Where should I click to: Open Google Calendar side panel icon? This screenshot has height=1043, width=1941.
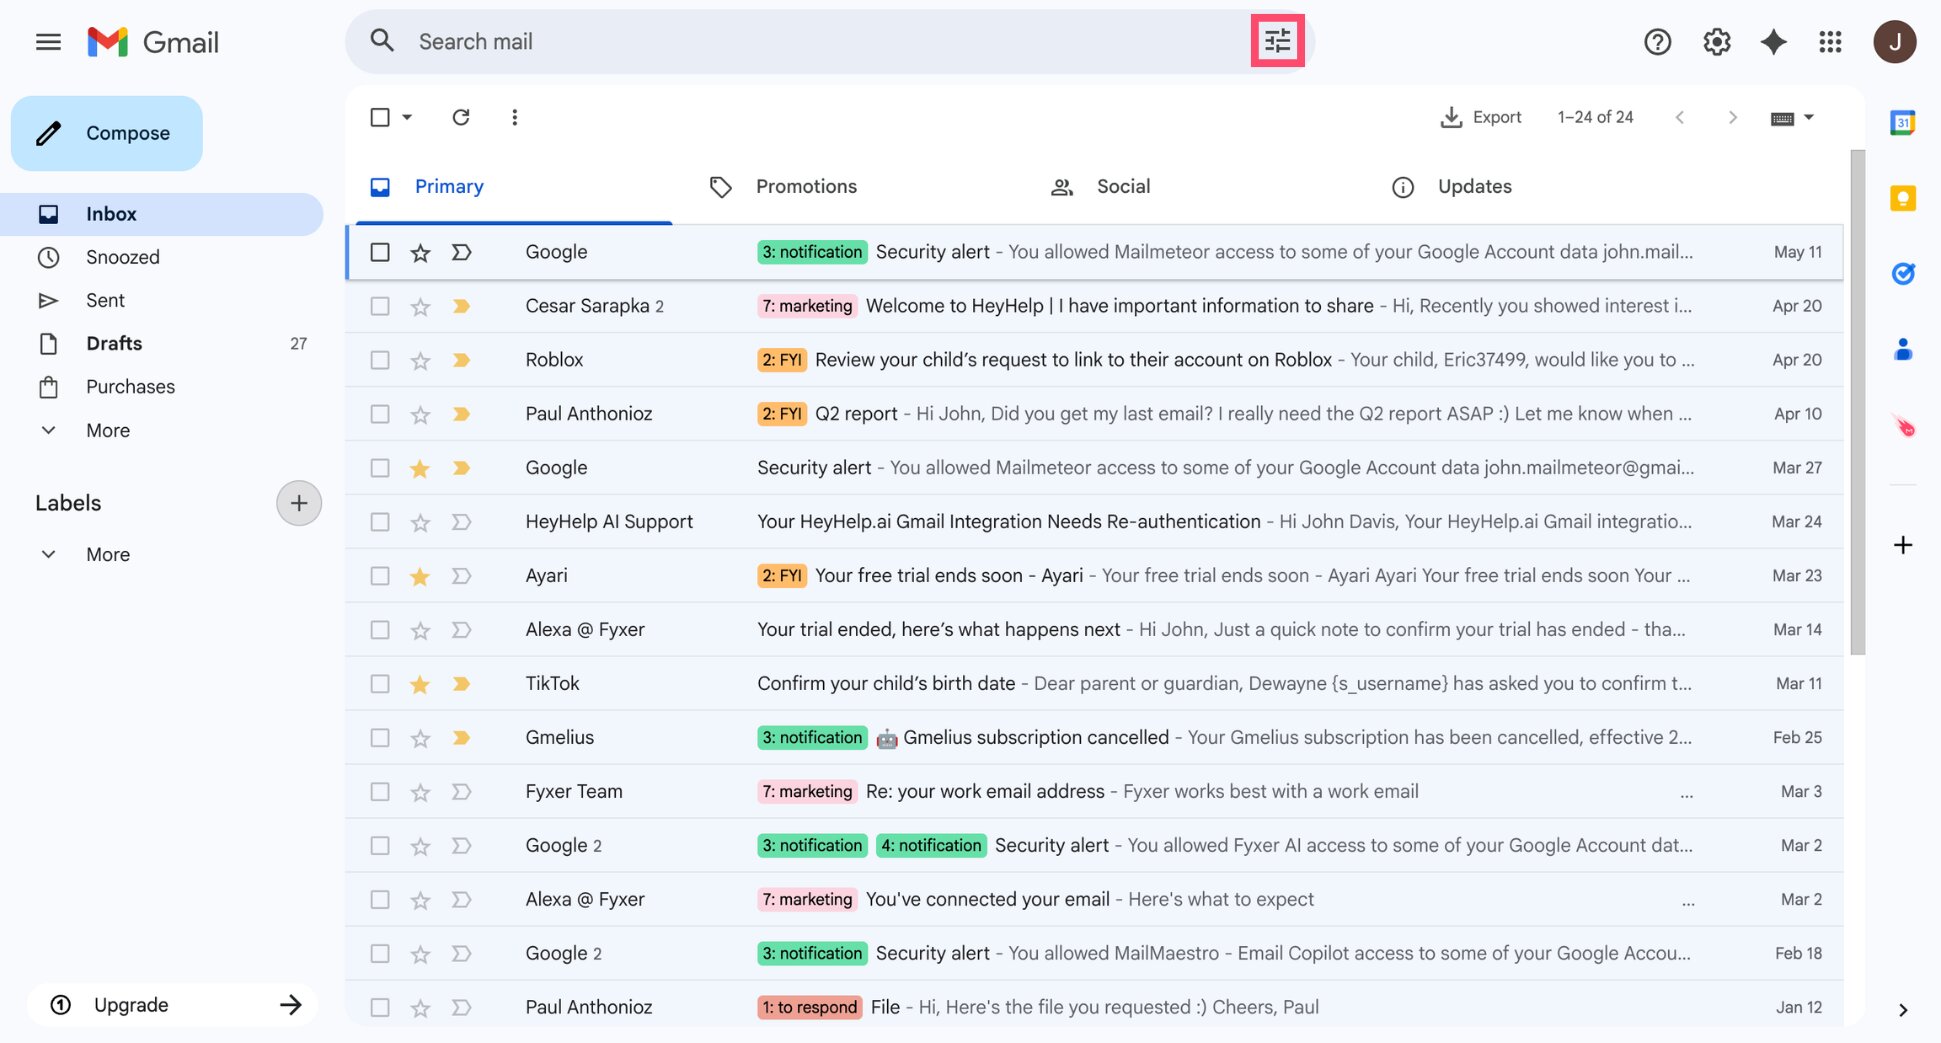(1902, 123)
